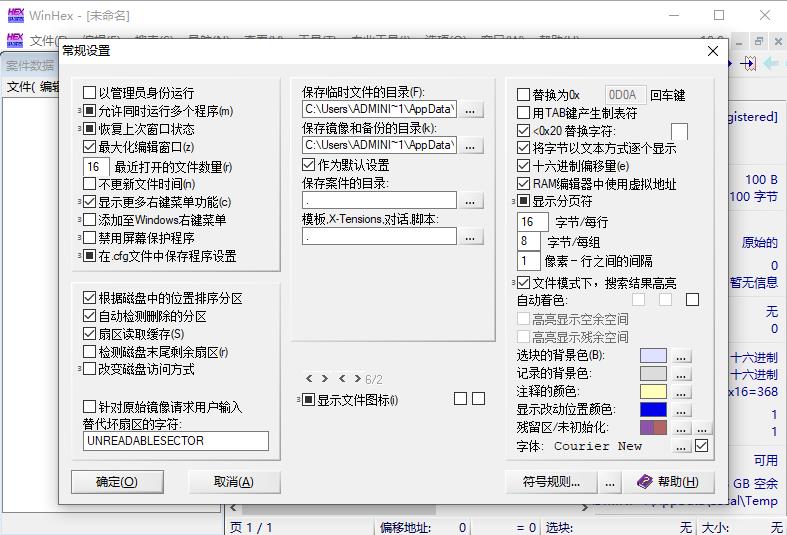The width and height of the screenshot is (787, 535).
Task: Open 文件 menu in WinHex menu bar
Action: coord(46,40)
